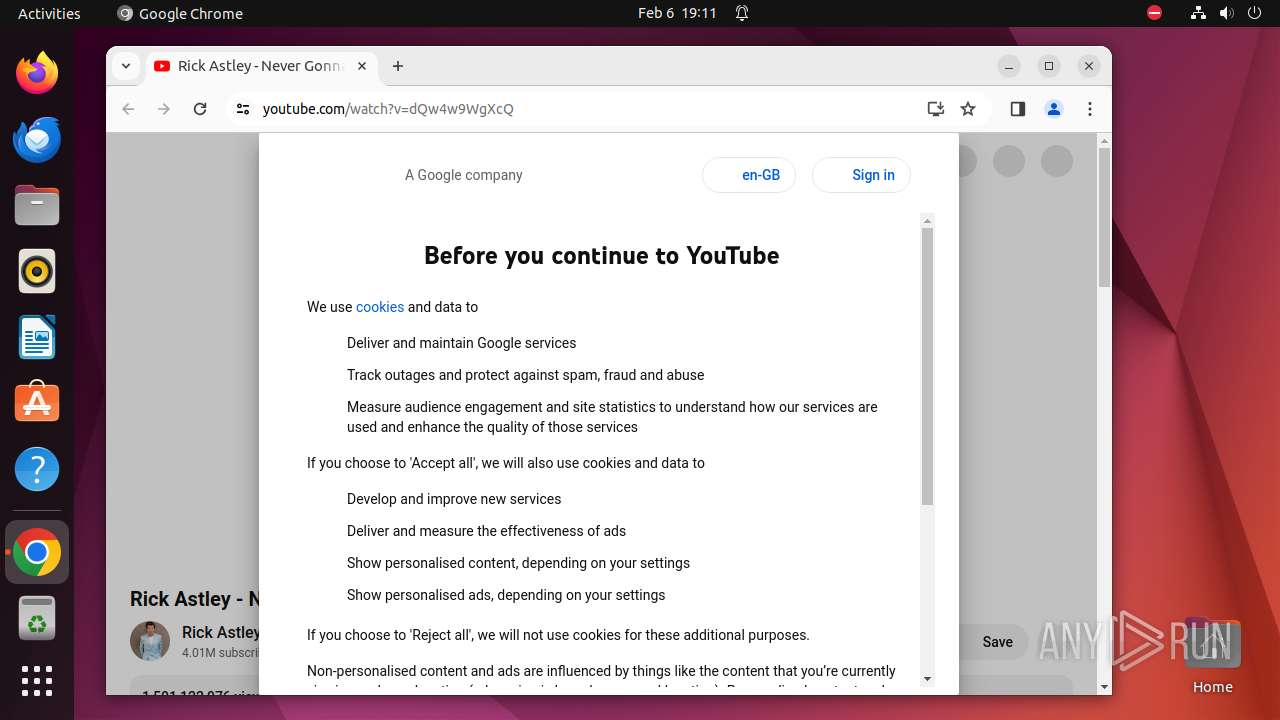The height and width of the screenshot is (720, 1280).
Task: Show the applications grid
Action: tap(37, 681)
